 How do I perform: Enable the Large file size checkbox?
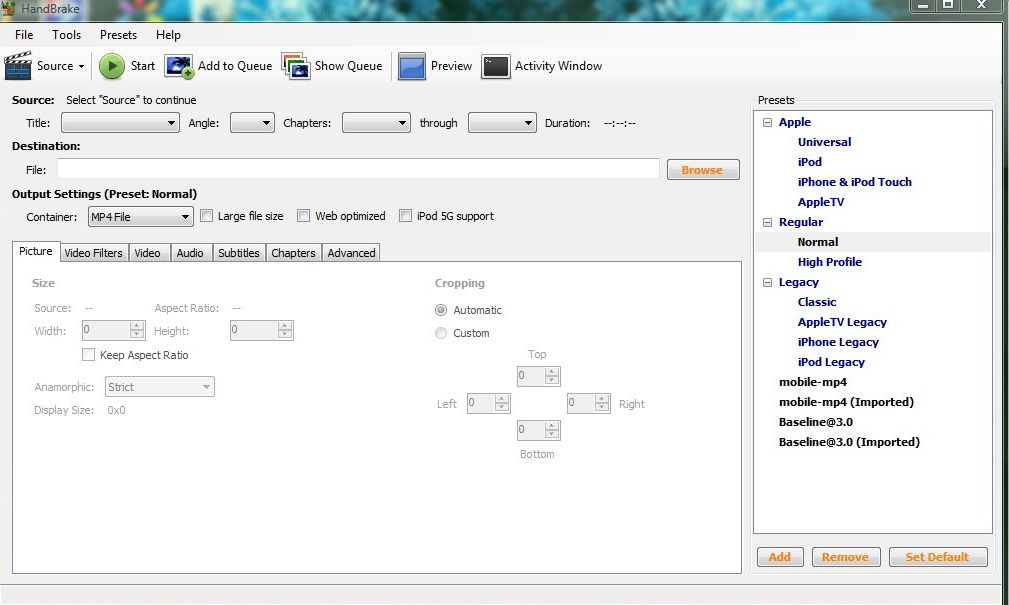(x=207, y=216)
